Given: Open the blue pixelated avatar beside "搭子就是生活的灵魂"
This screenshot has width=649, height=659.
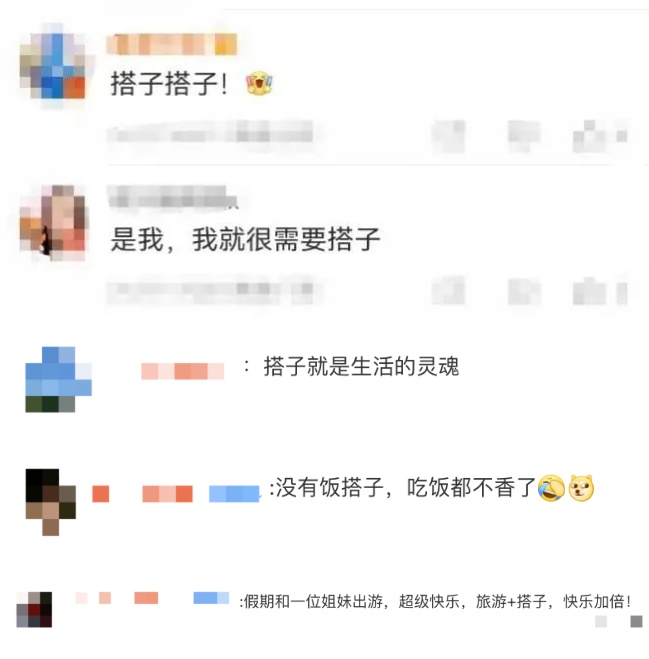Looking at the screenshot, I should tap(58, 380).
